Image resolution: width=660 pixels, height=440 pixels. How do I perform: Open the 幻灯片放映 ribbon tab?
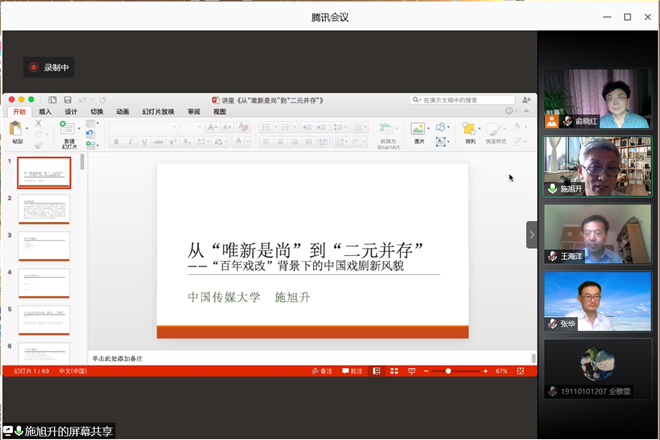(158, 112)
